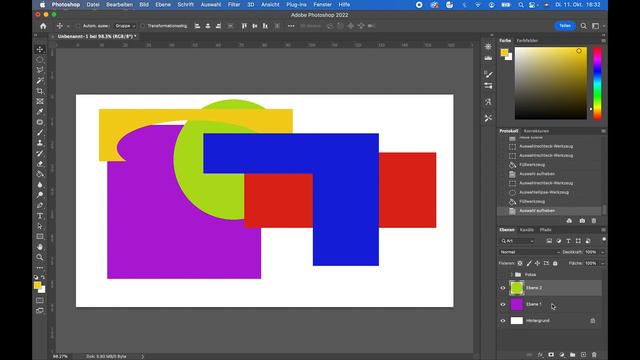Open the Deckkraft opacity dropdown arrow
Image resolution: width=640 pixels, height=360 pixels.
tap(602, 252)
